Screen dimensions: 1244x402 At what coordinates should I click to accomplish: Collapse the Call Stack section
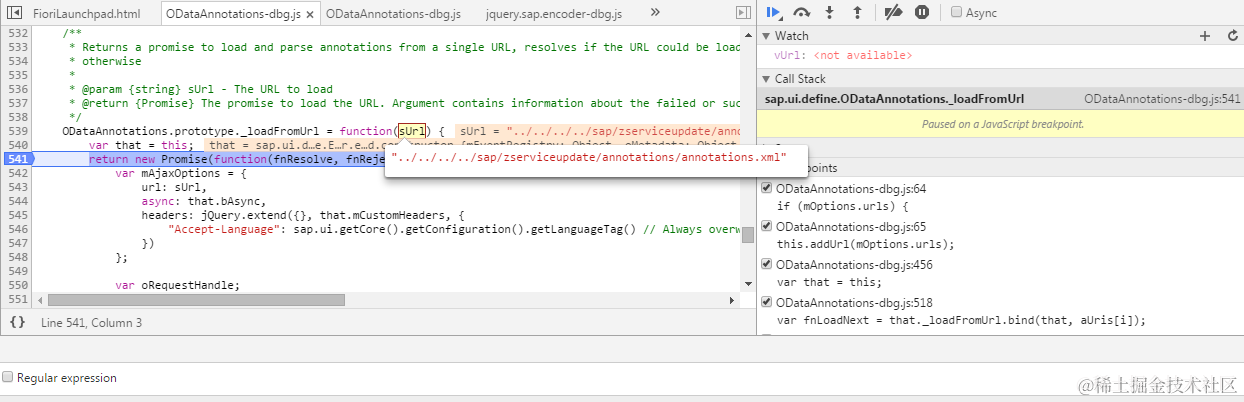[x=765, y=79]
